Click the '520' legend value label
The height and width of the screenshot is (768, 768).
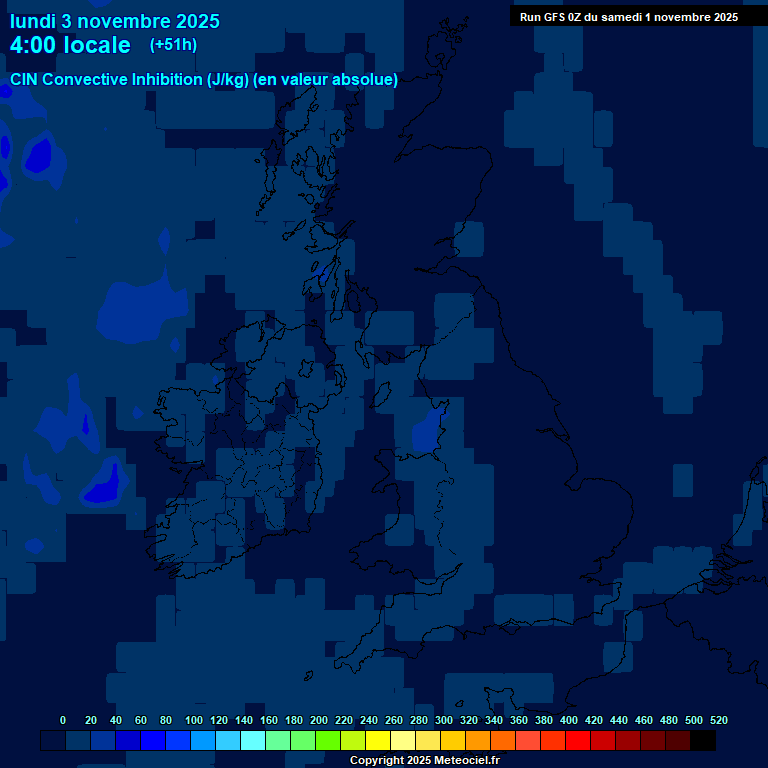tap(718, 720)
